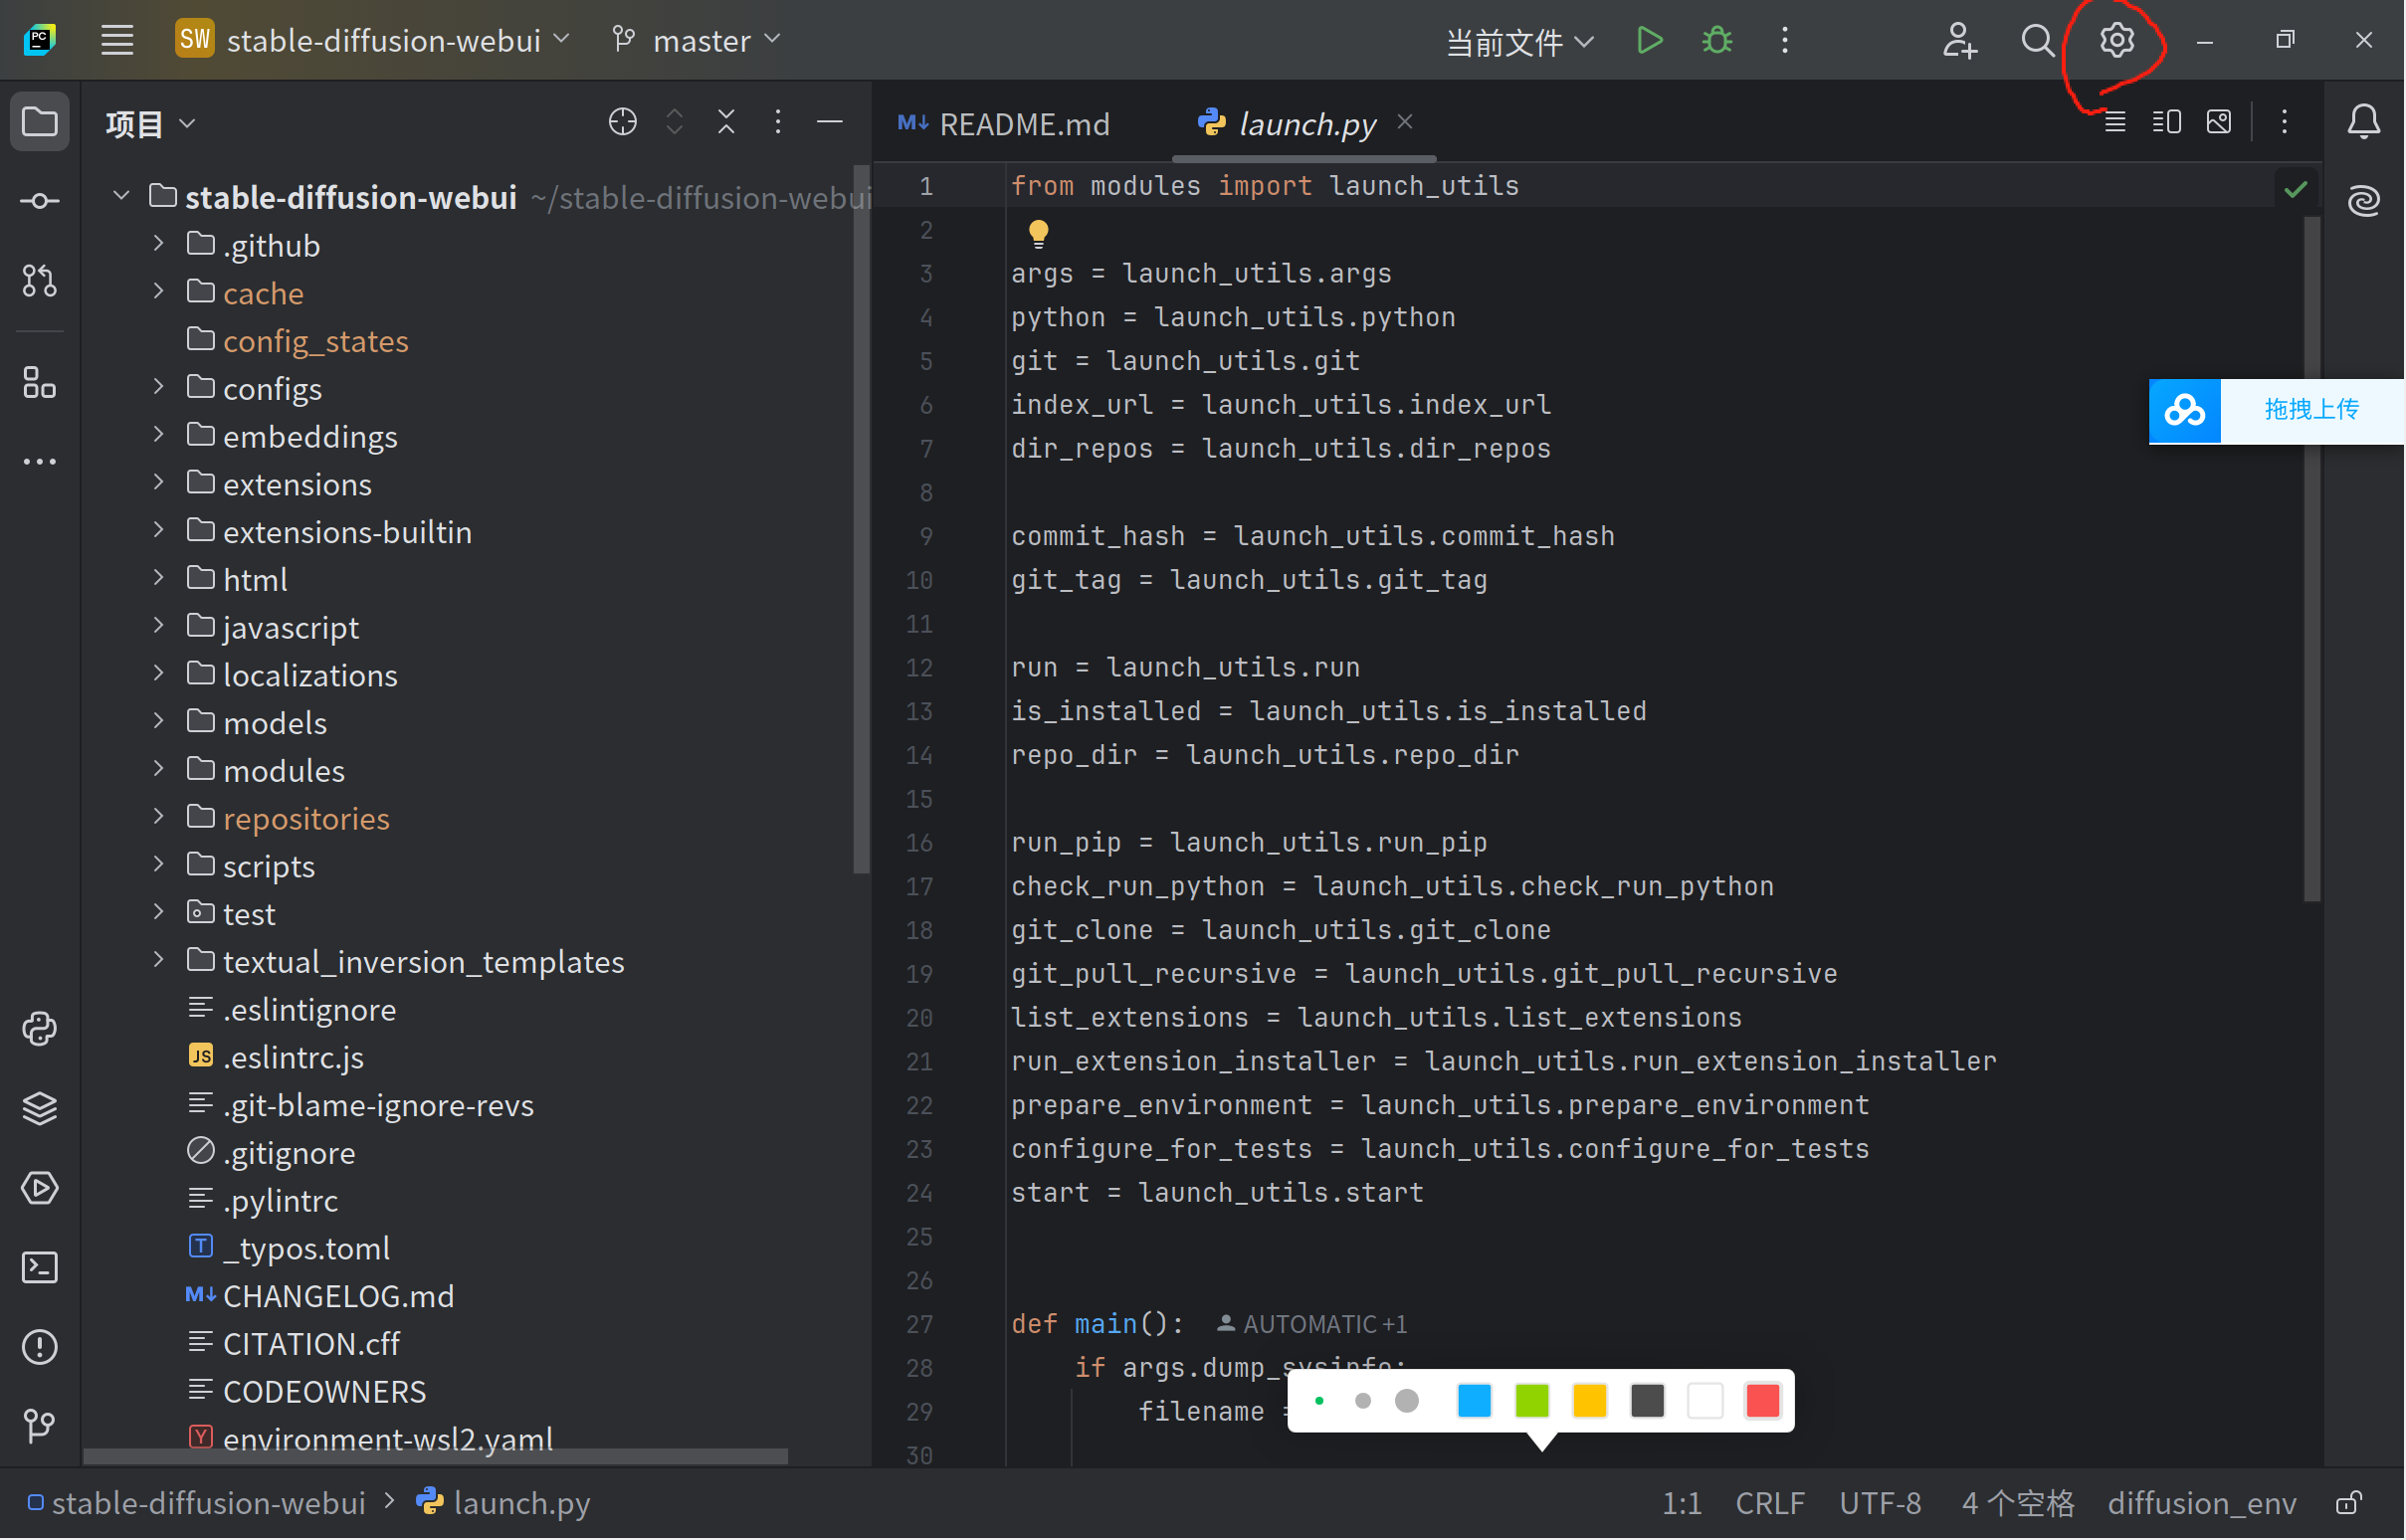Open the Python Console tool window

click(x=39, y=1030)
